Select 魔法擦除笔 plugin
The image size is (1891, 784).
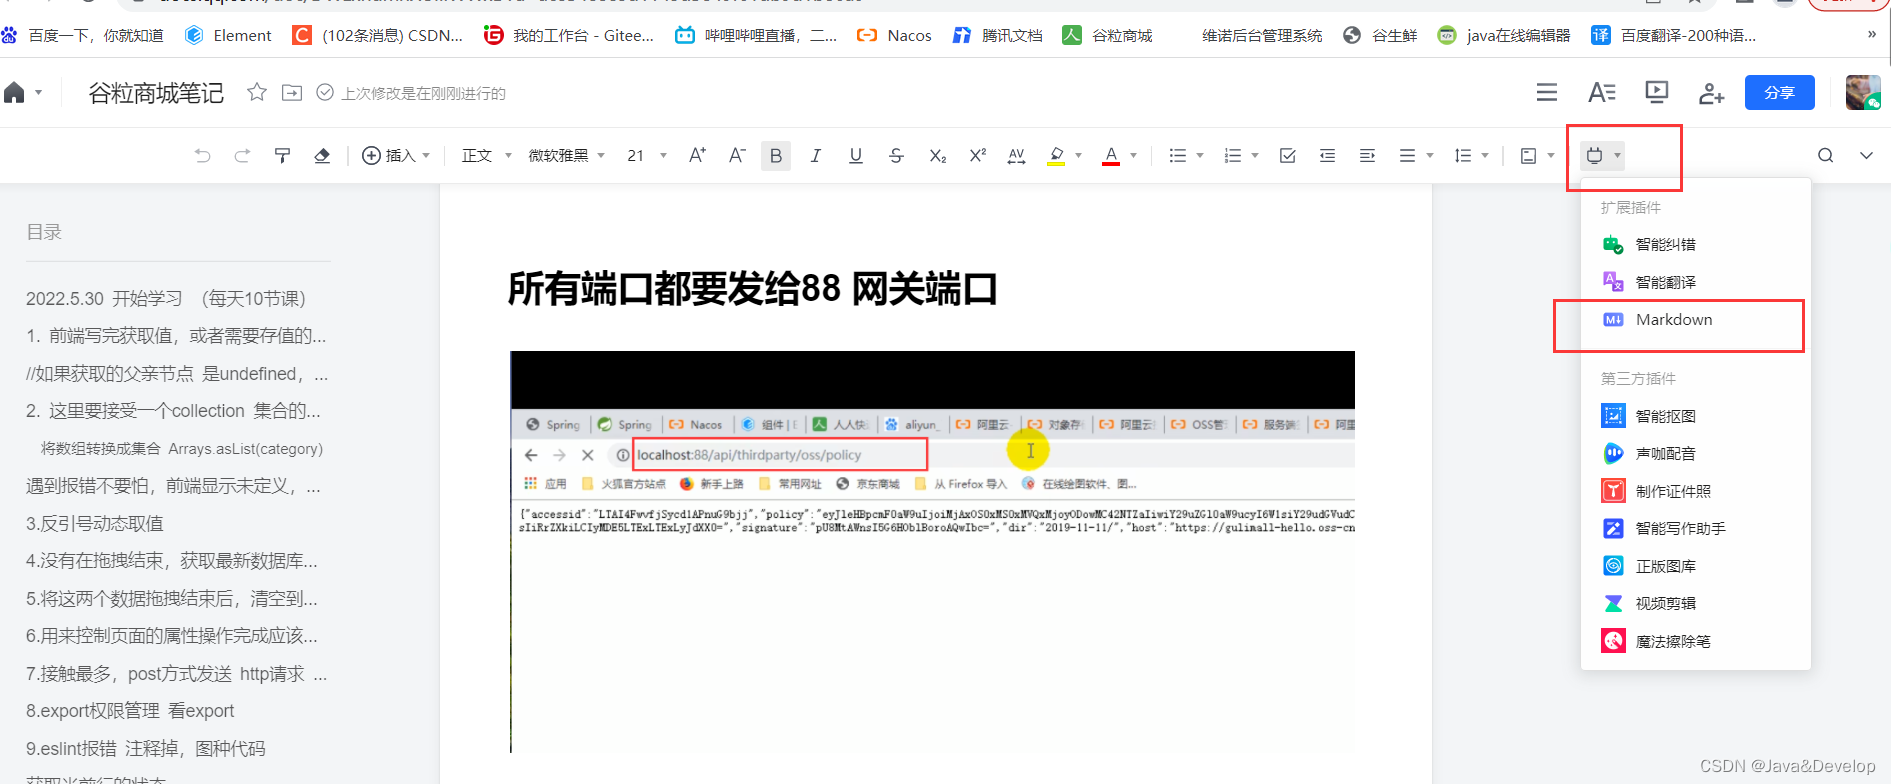[1696, 641]
